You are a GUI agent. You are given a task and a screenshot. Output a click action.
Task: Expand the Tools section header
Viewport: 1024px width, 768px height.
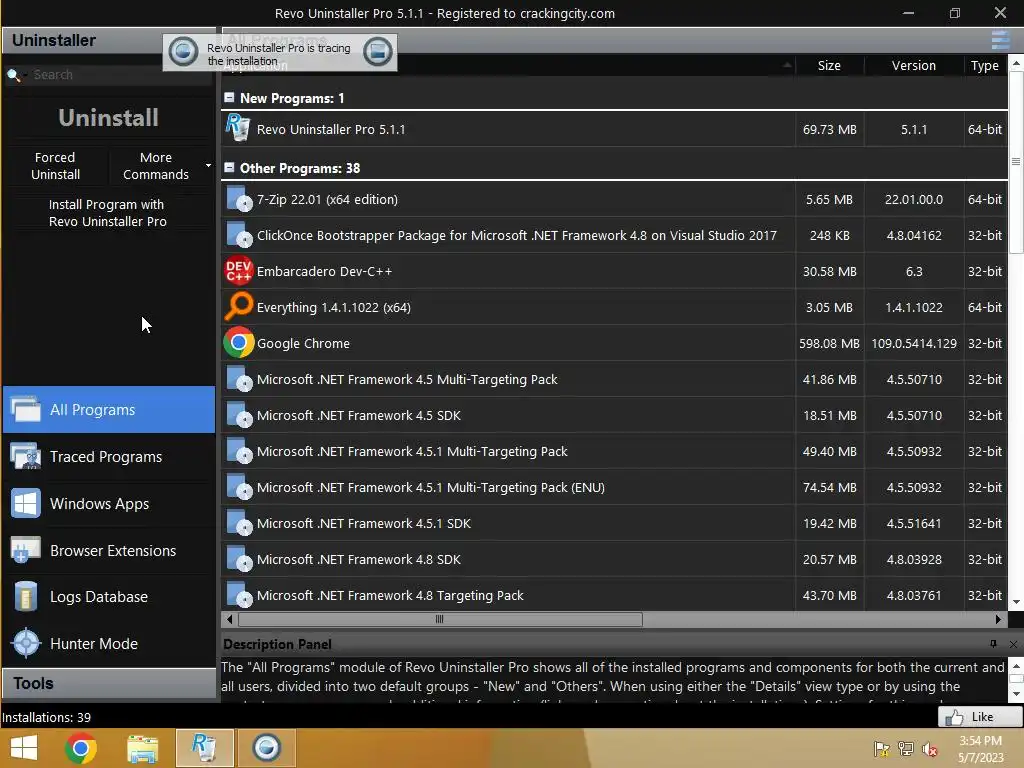(109, 684)
